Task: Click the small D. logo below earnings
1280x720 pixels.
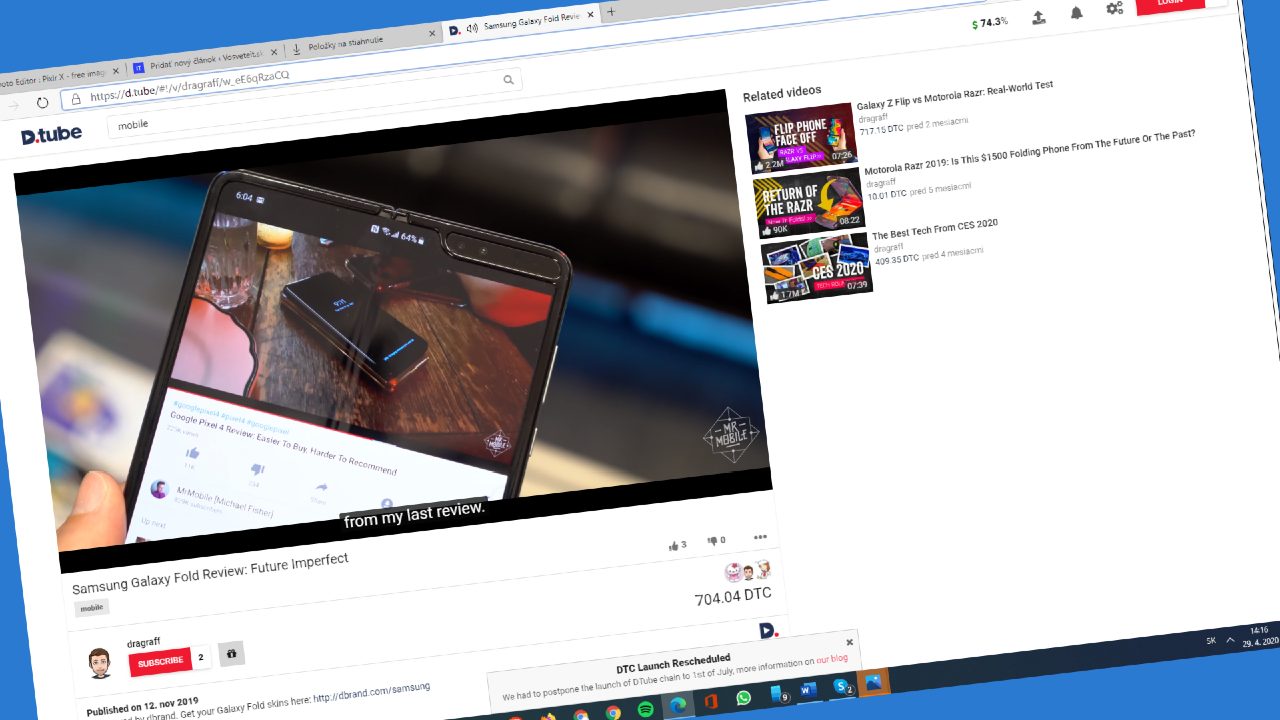Action: tap(768, 630)
